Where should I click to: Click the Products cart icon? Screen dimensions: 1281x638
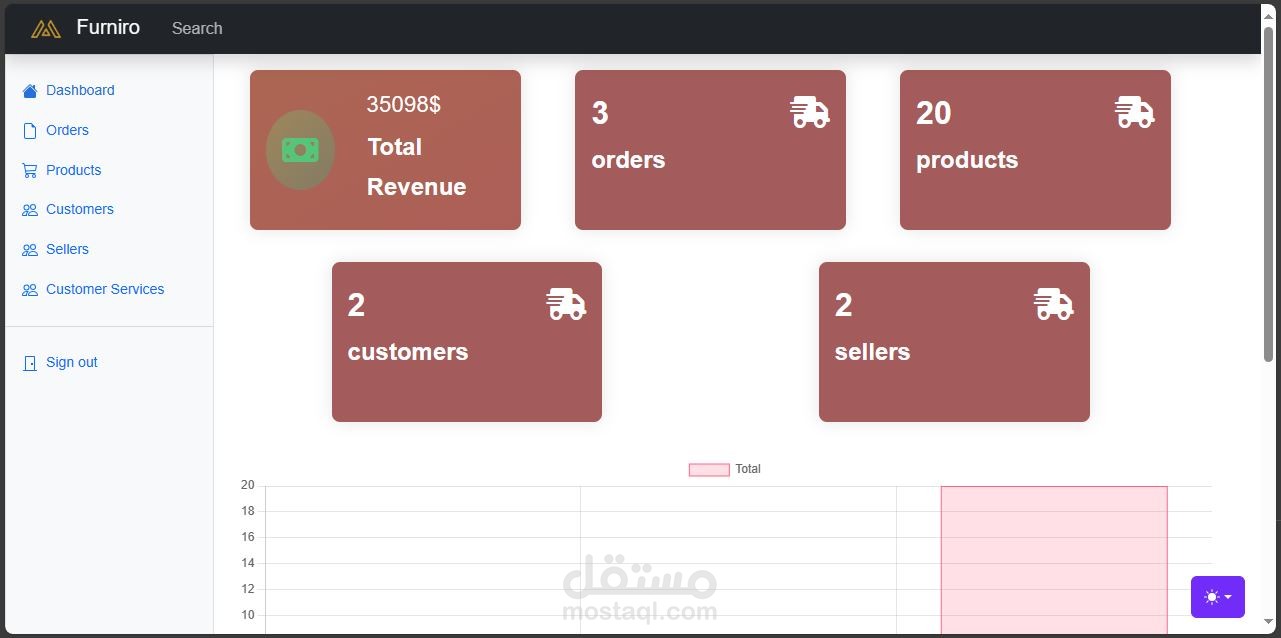point(29,171)
